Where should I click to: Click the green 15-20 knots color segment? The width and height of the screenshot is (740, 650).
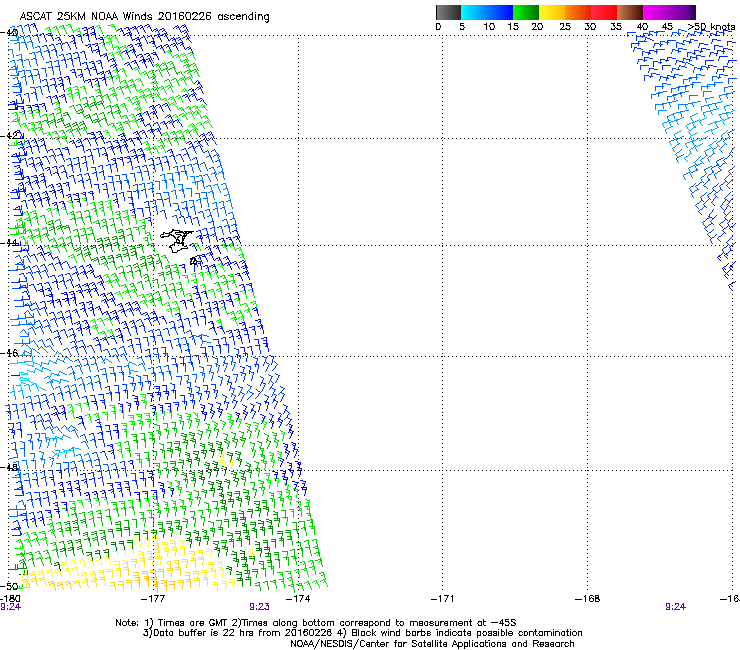[526, 12]
